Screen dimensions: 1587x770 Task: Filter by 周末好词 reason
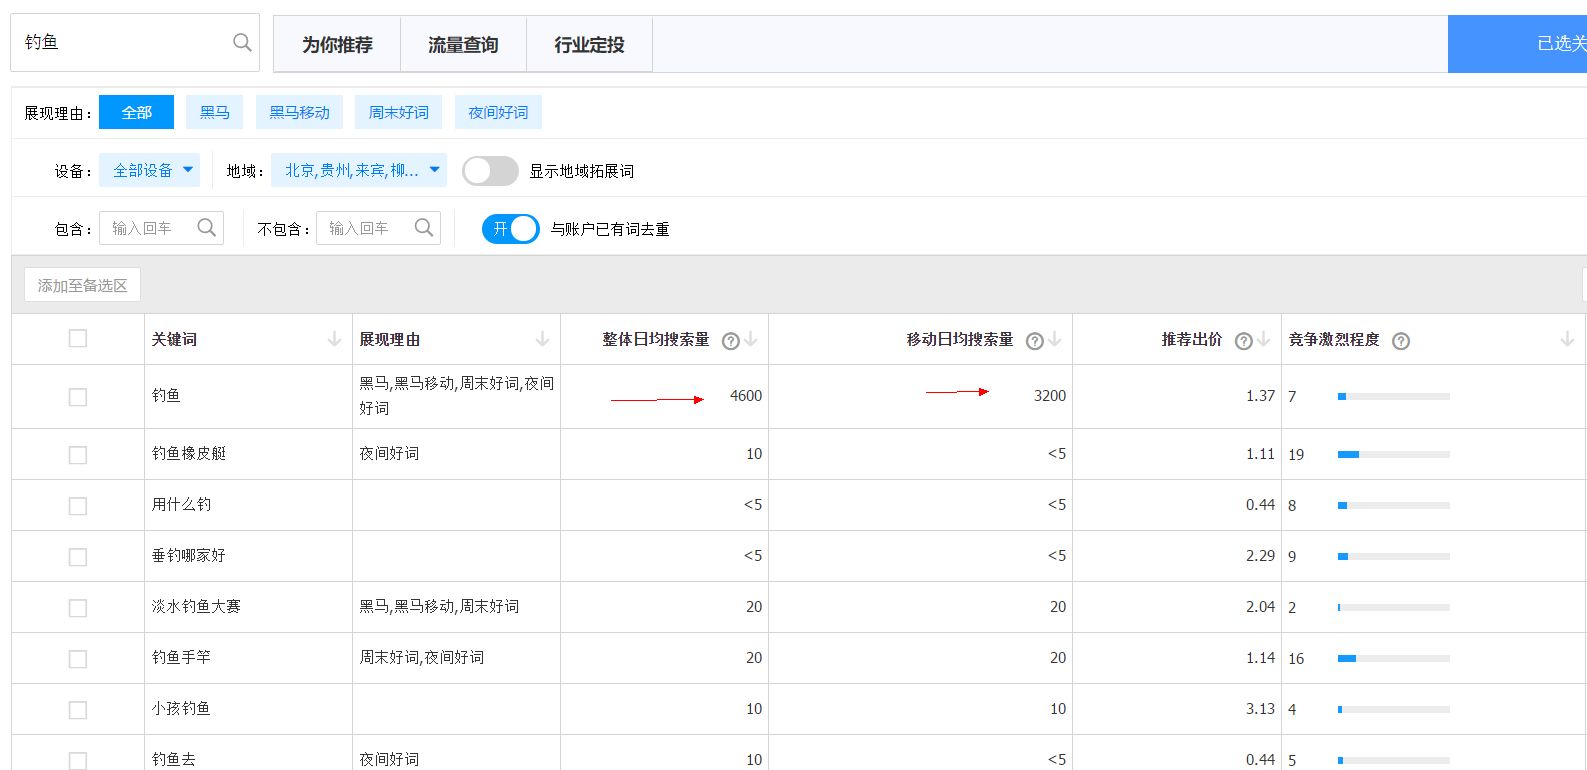pos(399,112)
